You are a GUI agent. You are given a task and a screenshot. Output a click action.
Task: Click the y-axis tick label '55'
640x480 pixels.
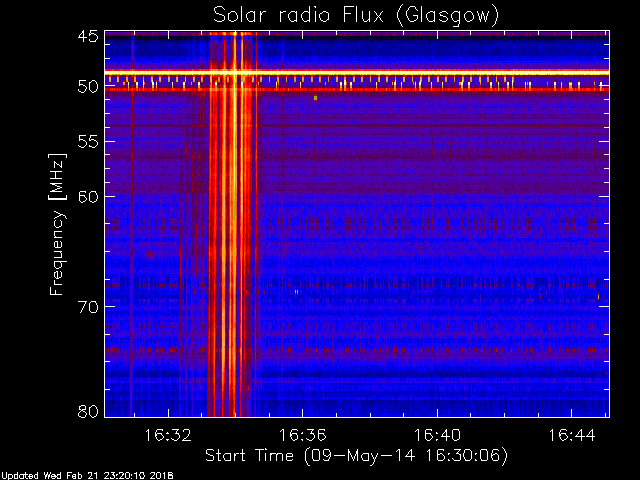click(x=88, y=142)
